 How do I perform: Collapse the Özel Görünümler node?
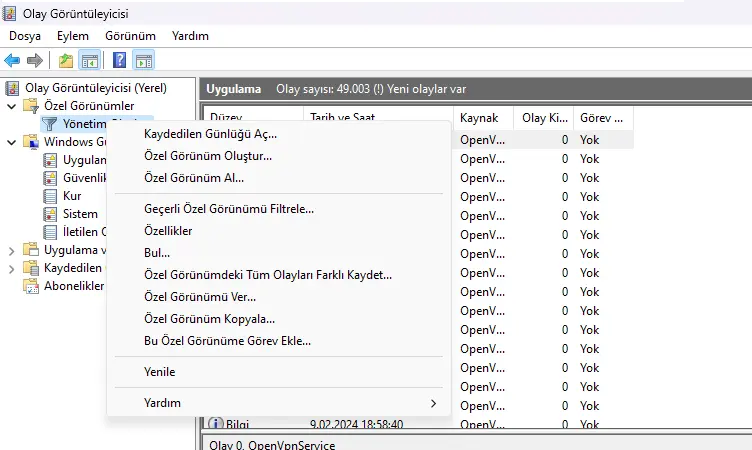pos(12,106)
